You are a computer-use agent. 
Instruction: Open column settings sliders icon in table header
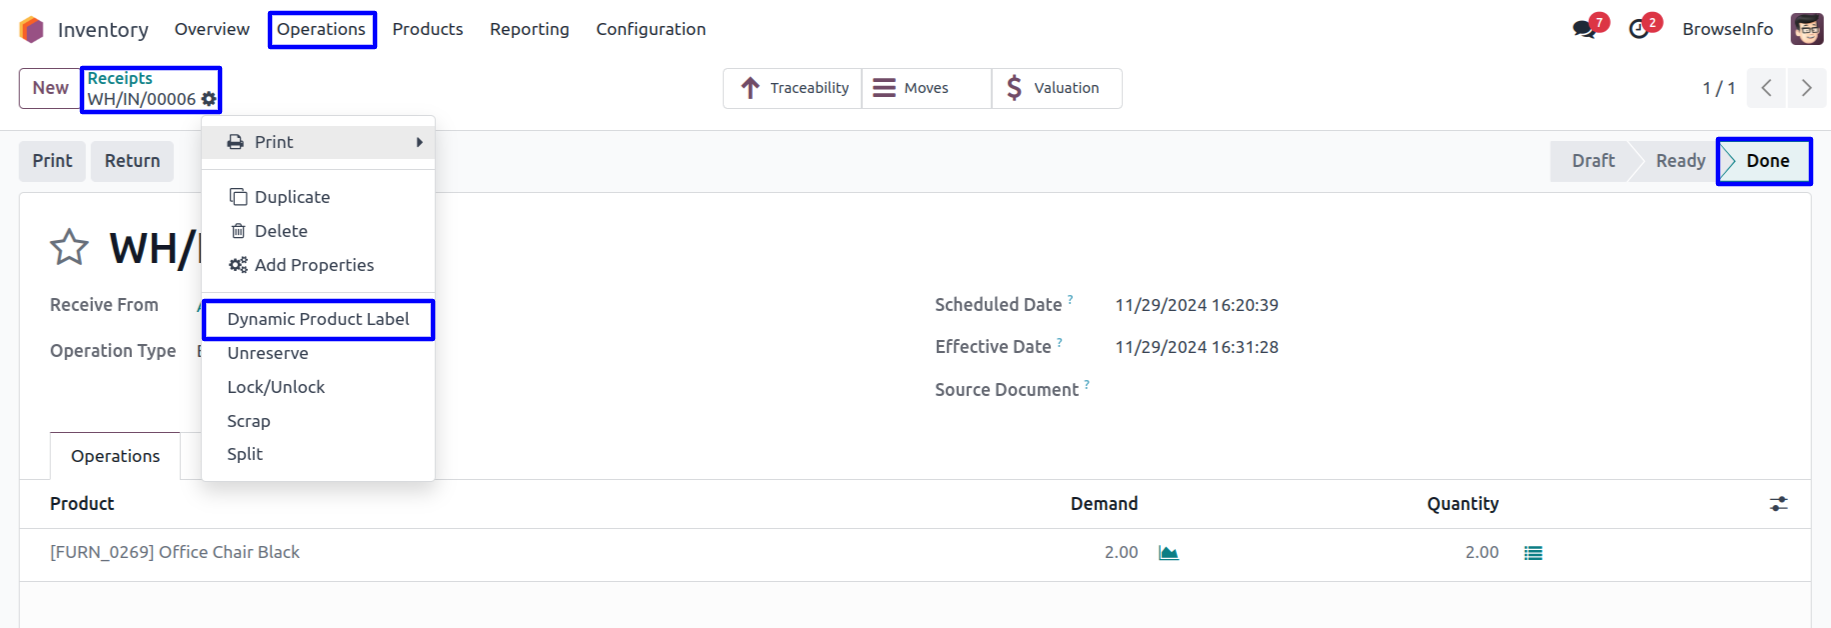pyautogui.click(x=1778, y=504)
